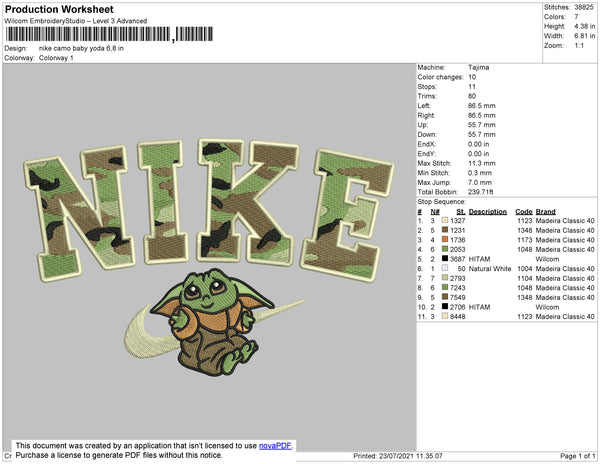The height and width of the screenshot is (464, 600).
Task: Click design name 'nike camo baby yoda 6,8 in'
Action: click(81, 49)
